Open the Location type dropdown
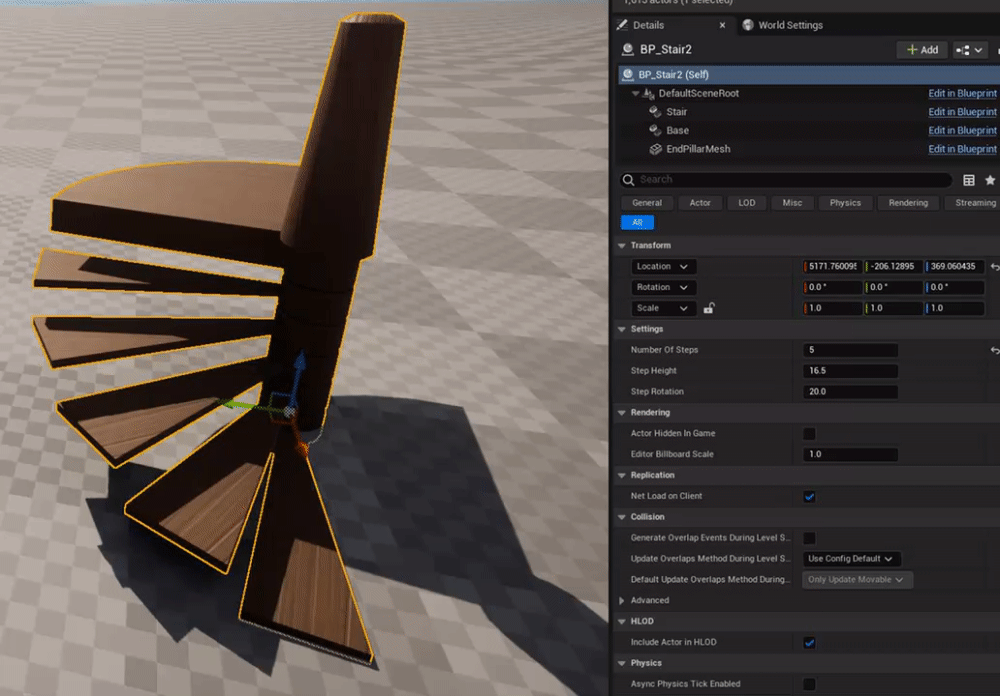Viewport: 1000px width, 696px height. [x=663, y=267]
